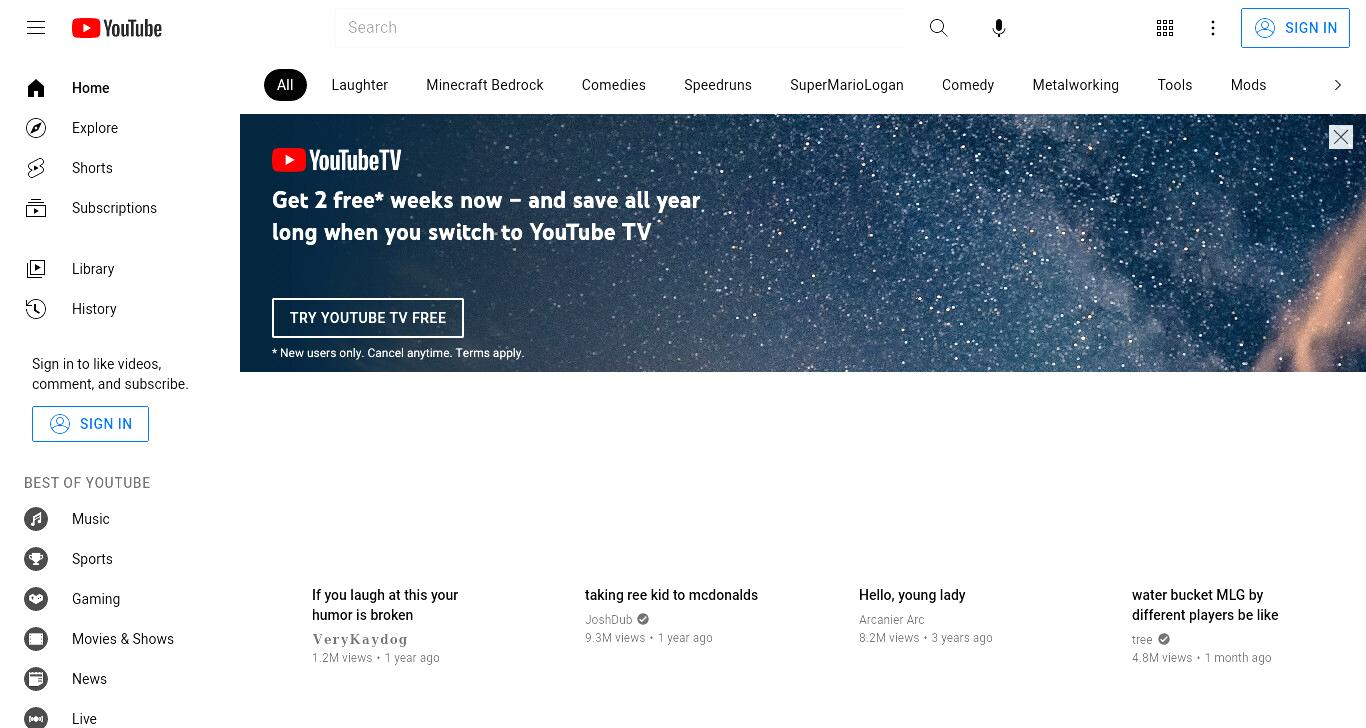This screenshot has height=728, width=1366.
Task: Open the three-dot settings menu
Action: [1213, 28]
